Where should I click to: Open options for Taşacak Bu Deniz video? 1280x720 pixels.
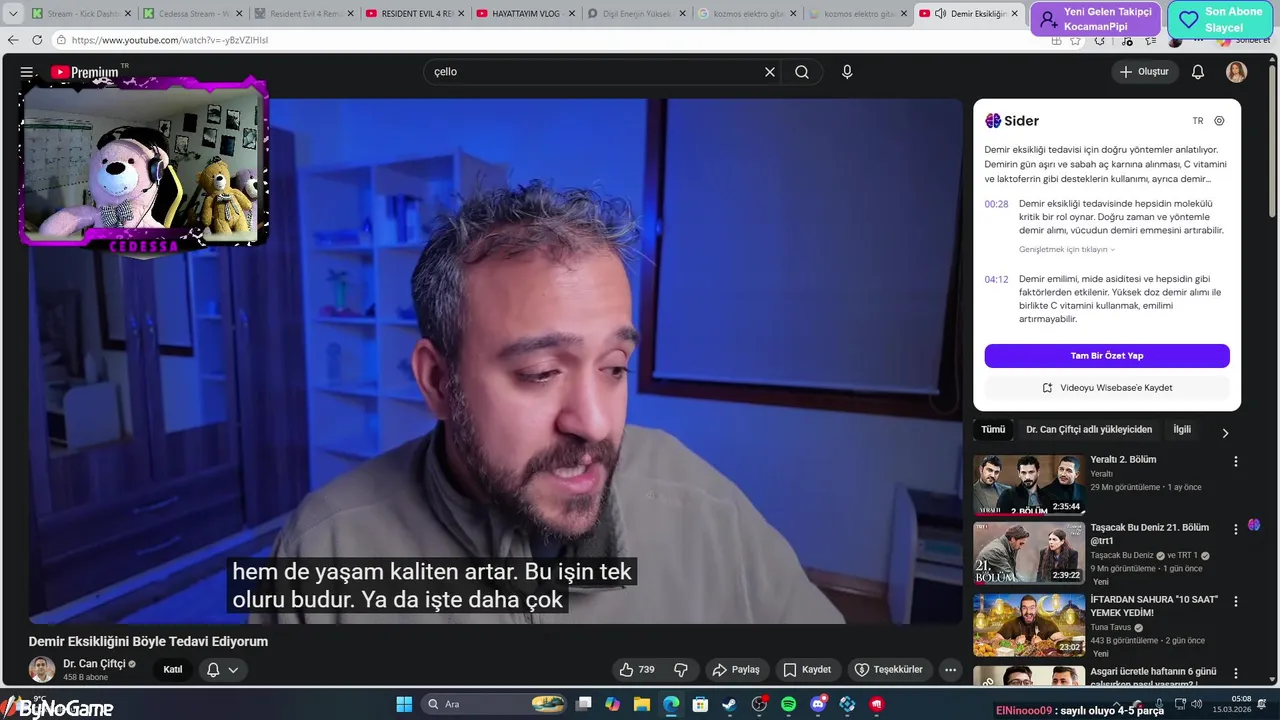click(1236, 529)
